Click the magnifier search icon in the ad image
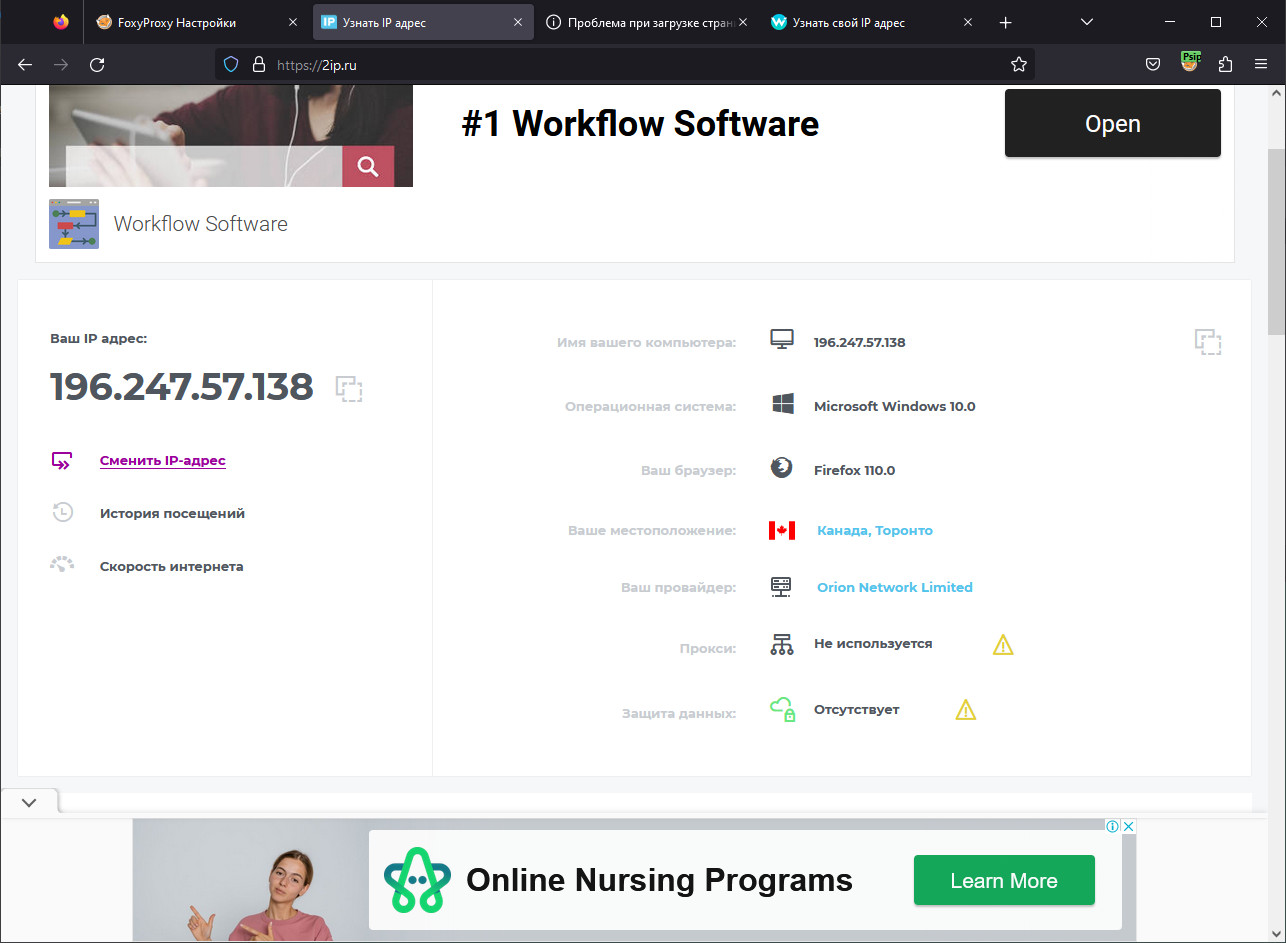The height and width of the screenshot is (943, 1286). point(368,166)
